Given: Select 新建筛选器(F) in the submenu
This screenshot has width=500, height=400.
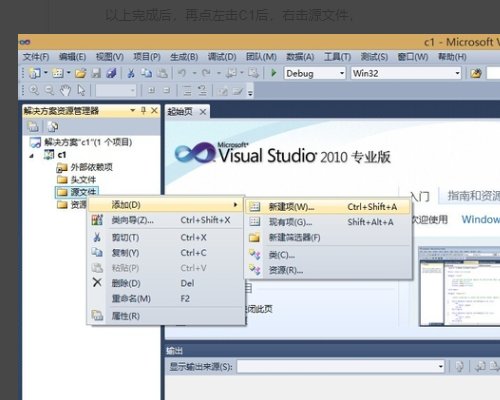Looking at the screenshot, I should click(328, 237).
